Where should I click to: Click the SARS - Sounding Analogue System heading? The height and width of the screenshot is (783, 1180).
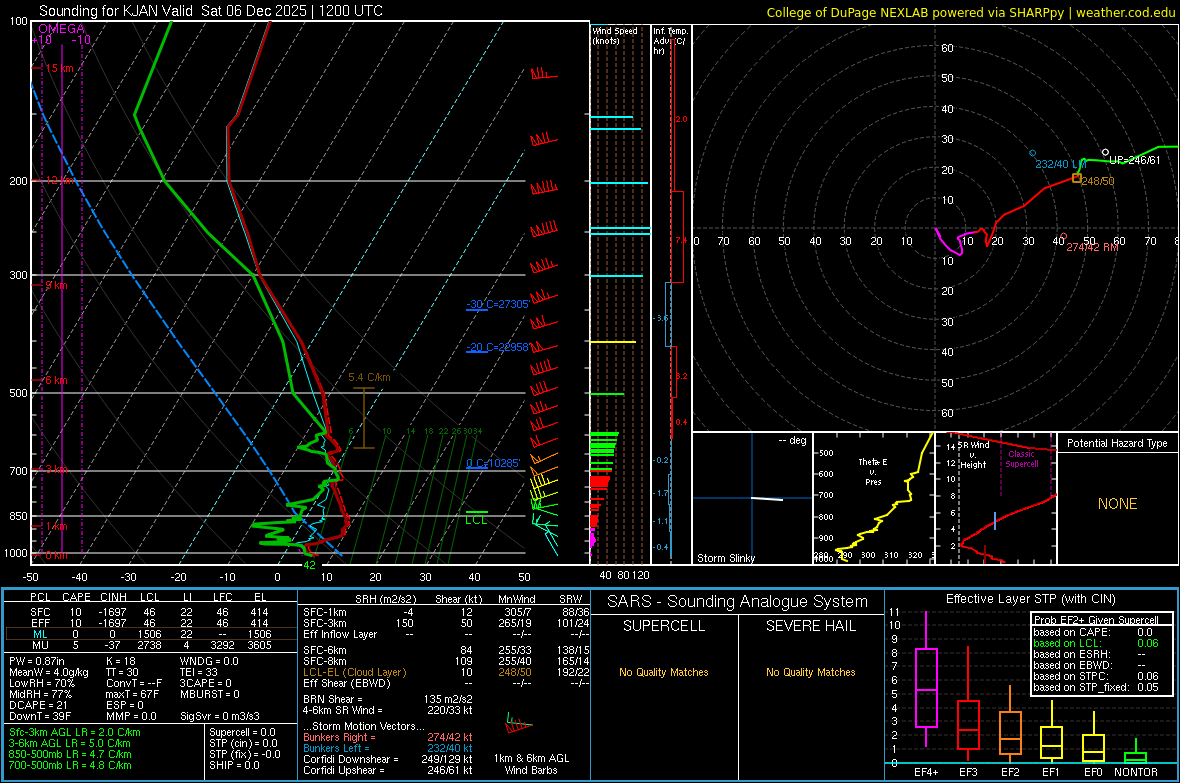pos(738,602)
